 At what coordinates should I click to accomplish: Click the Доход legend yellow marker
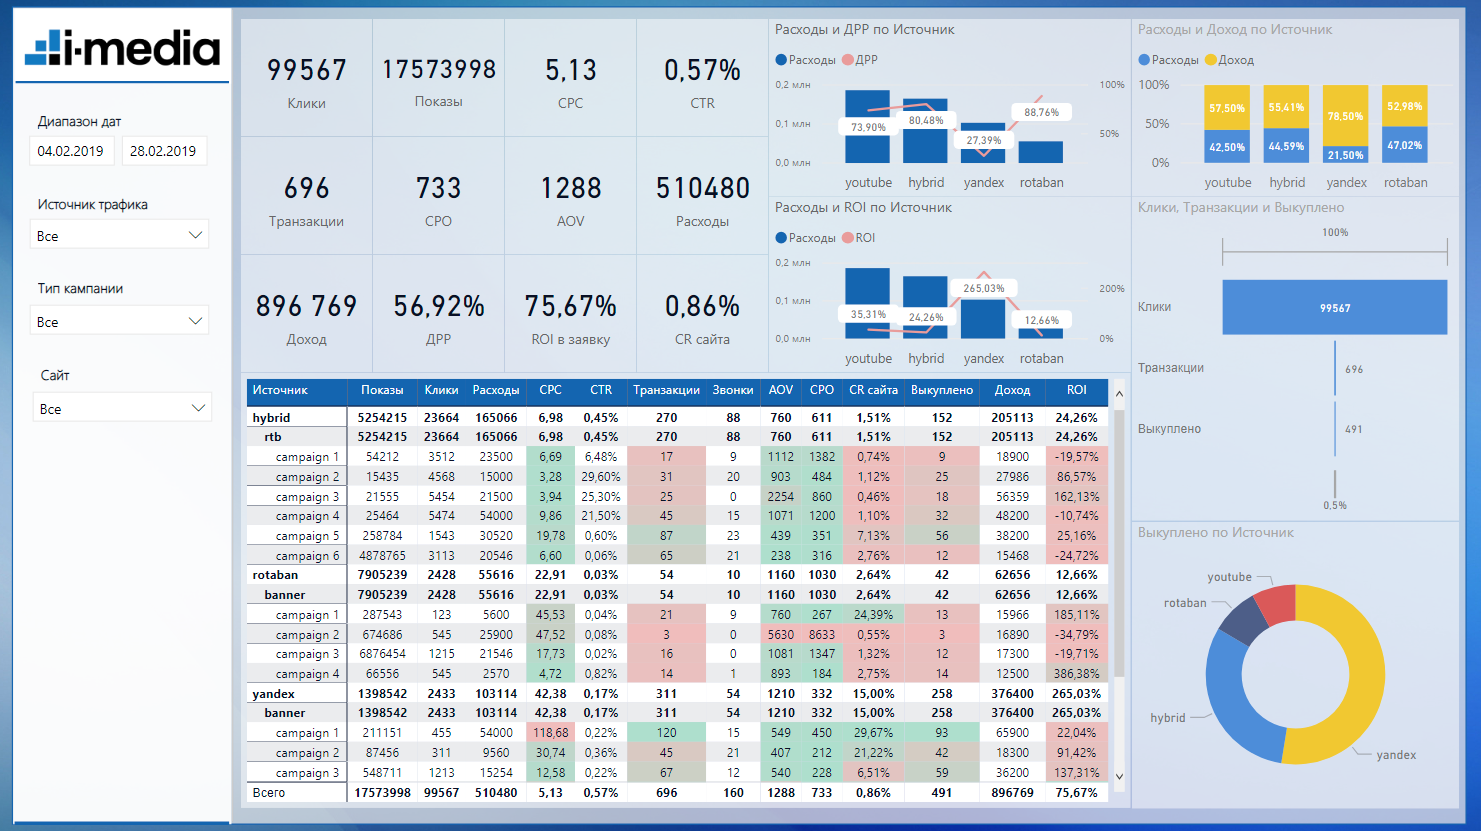[1211, 60]
